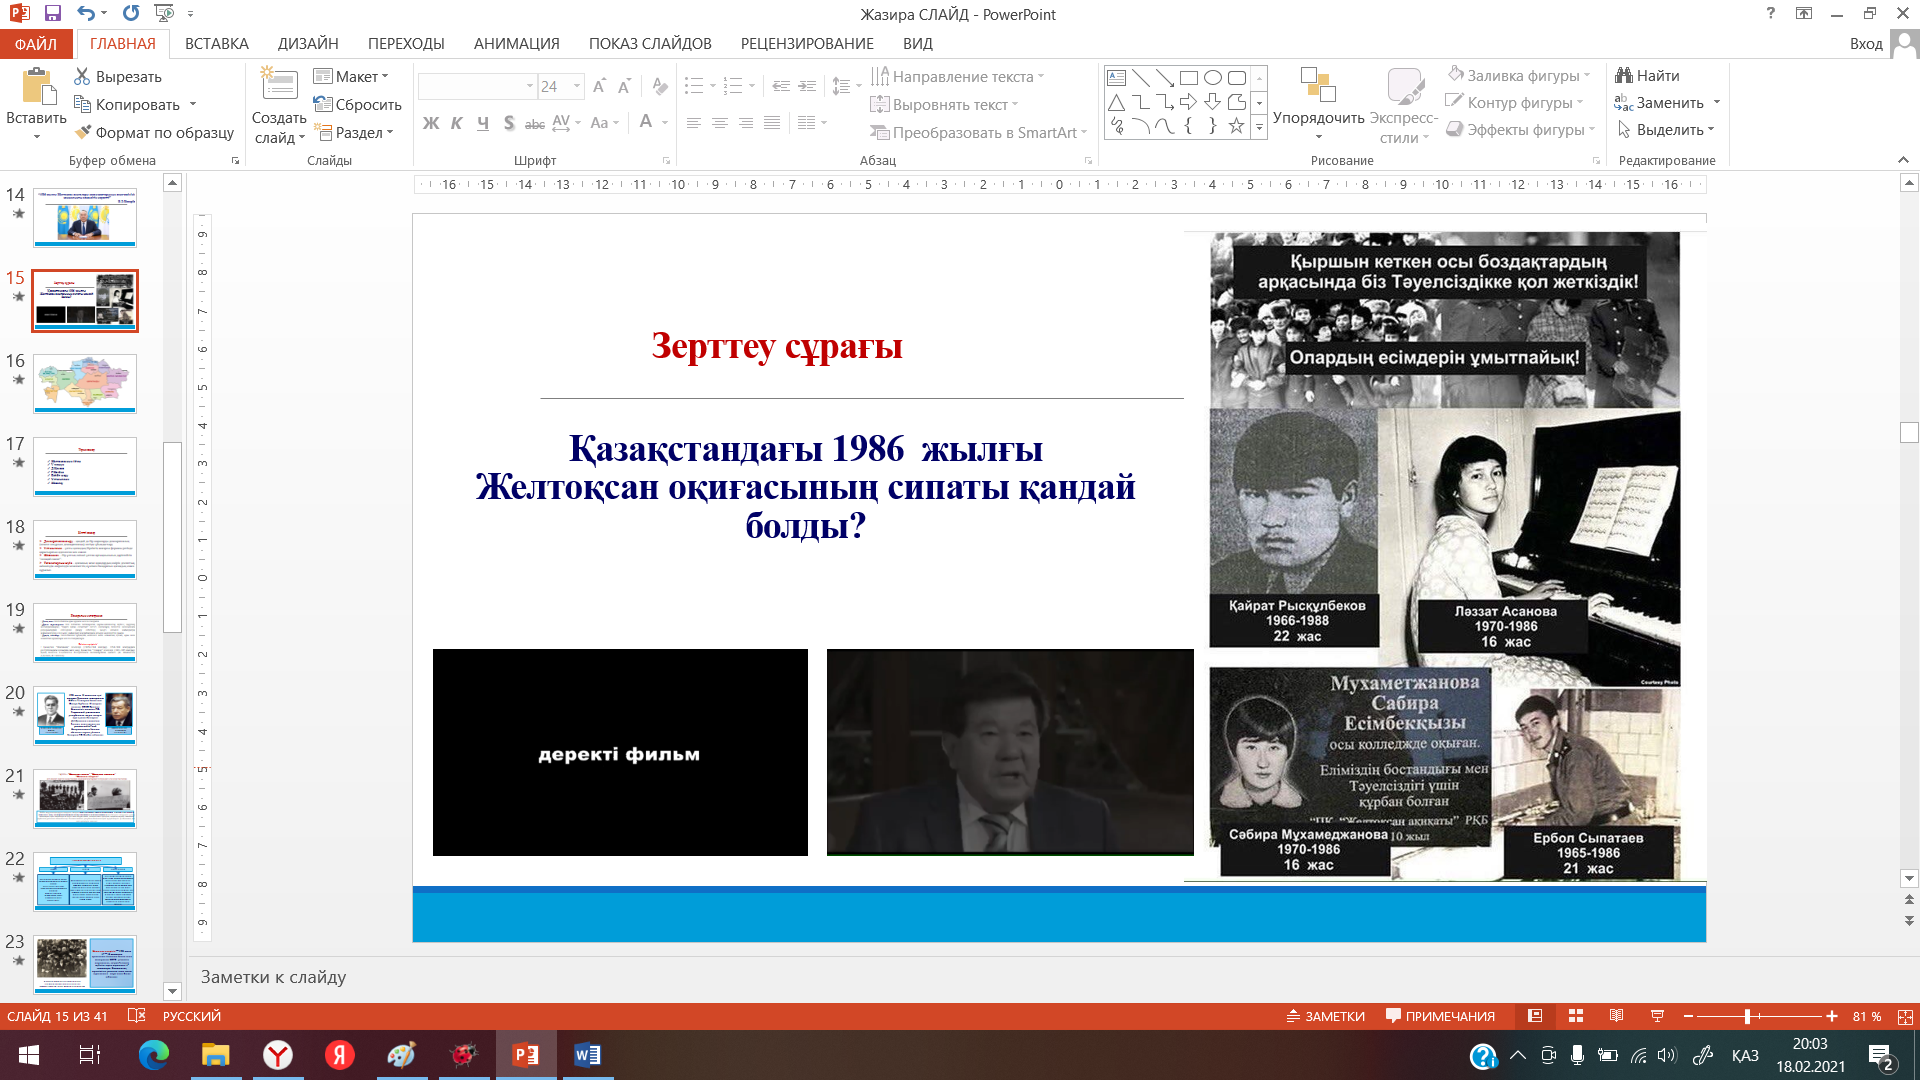Screen dimensions: 1920x1080
Task: Toggle the ПРИМЕЧАНИЯ comments pane
Action: point(1440,1016)
